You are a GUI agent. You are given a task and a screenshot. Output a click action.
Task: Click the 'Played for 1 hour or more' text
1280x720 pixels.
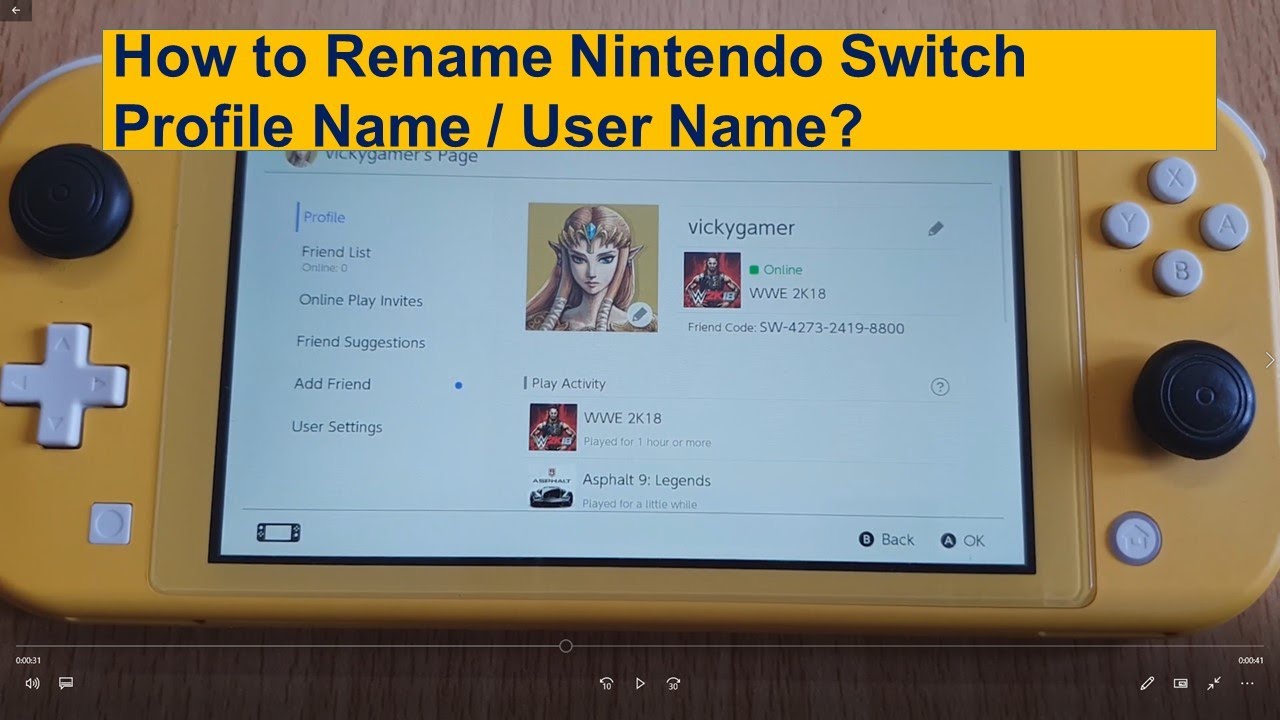tap(647, 442)
